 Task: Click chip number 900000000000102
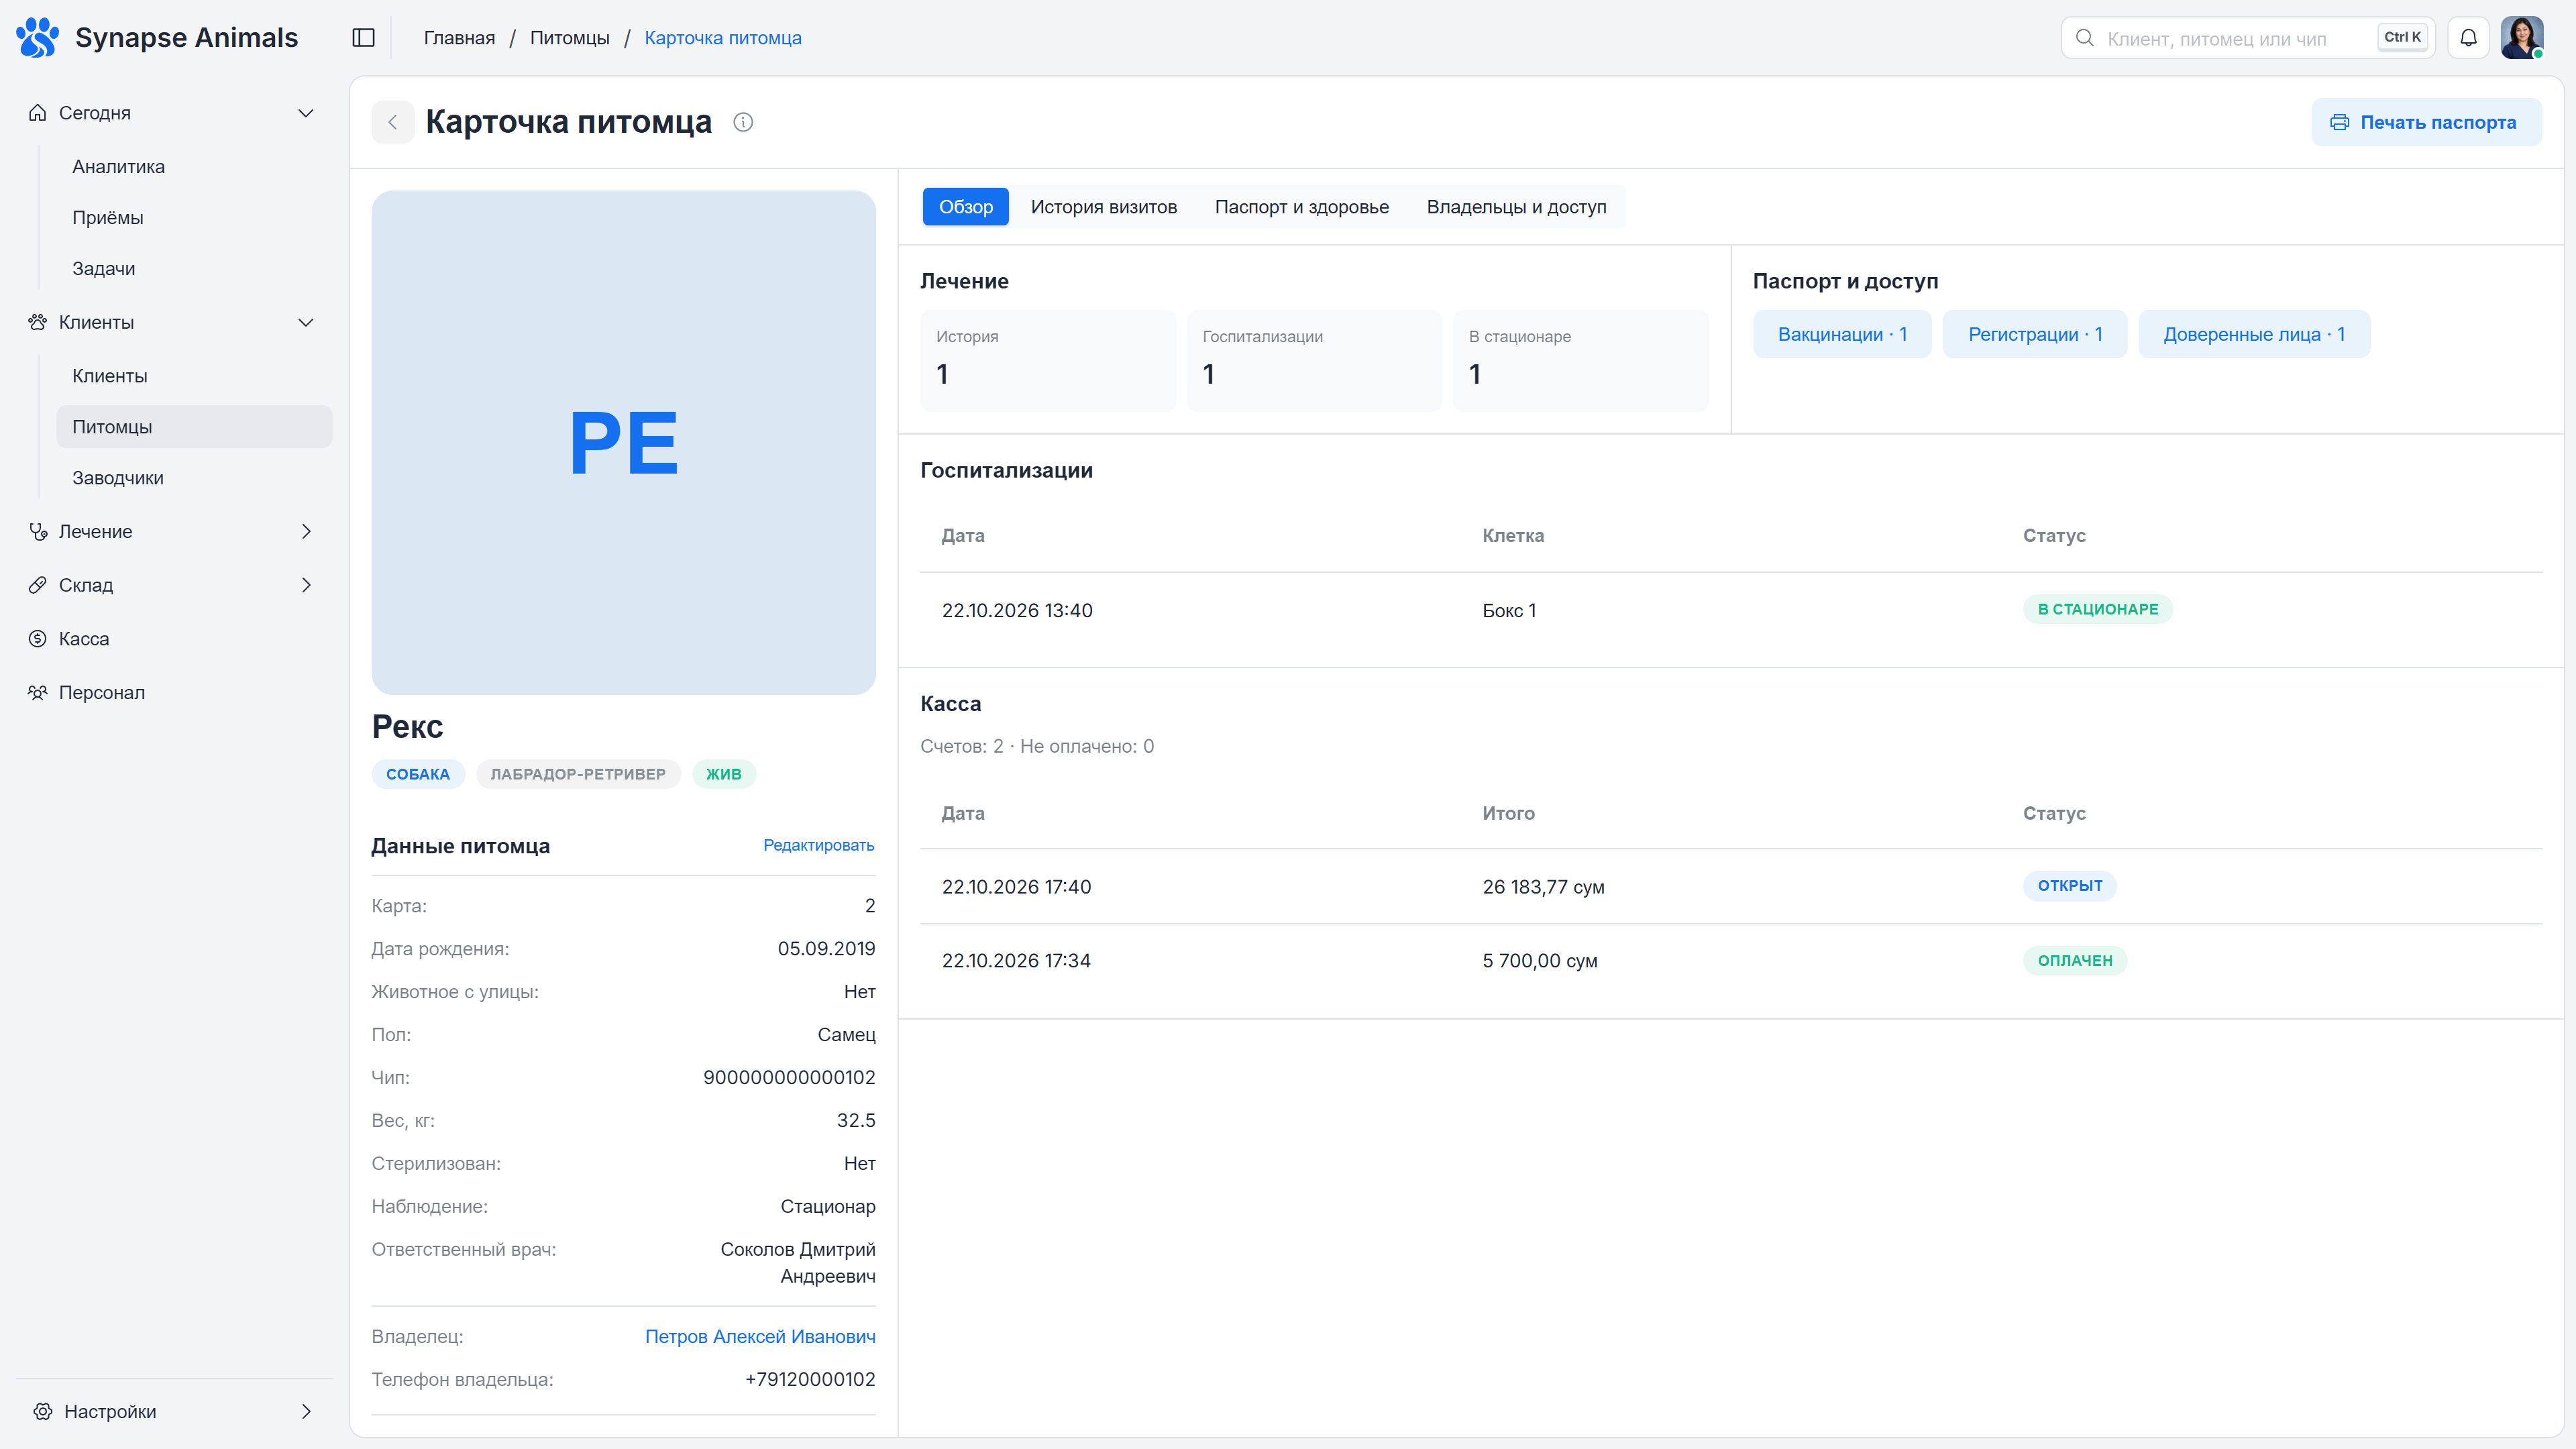(789, 1077)
